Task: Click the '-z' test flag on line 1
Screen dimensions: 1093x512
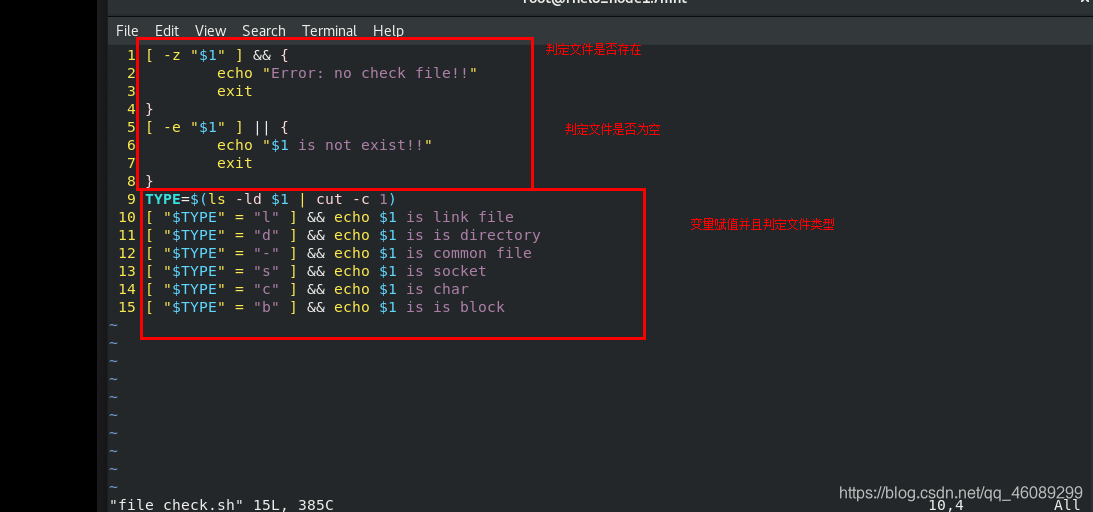Action: pyautogui.click(x=172, y=55)
